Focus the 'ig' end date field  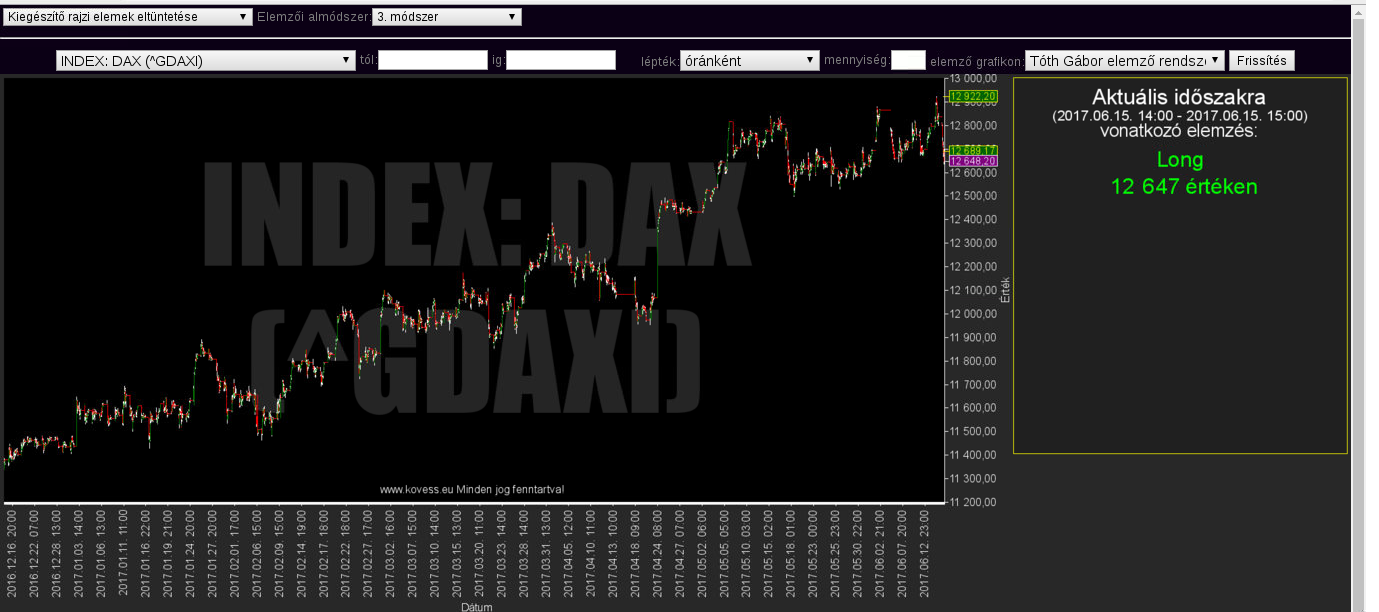point(560,61)
